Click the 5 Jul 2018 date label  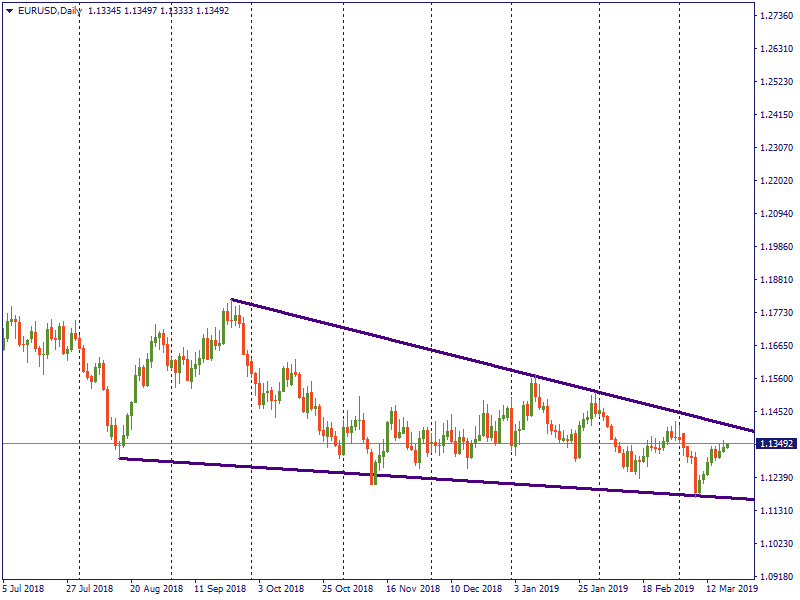click(24, 590)
